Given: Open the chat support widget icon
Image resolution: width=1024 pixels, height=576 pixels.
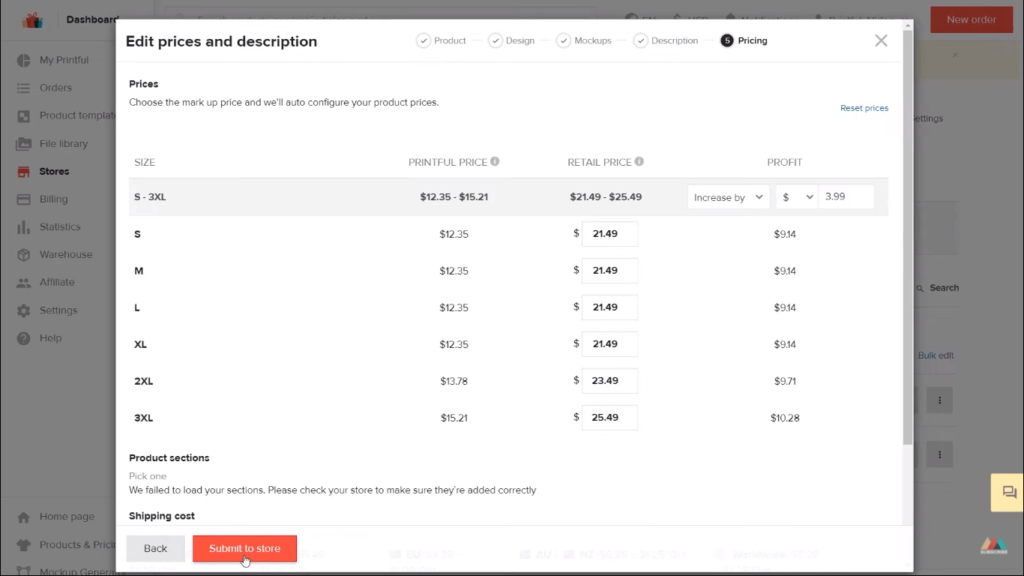Looking at the screenshot, I should pos(1009,492).
